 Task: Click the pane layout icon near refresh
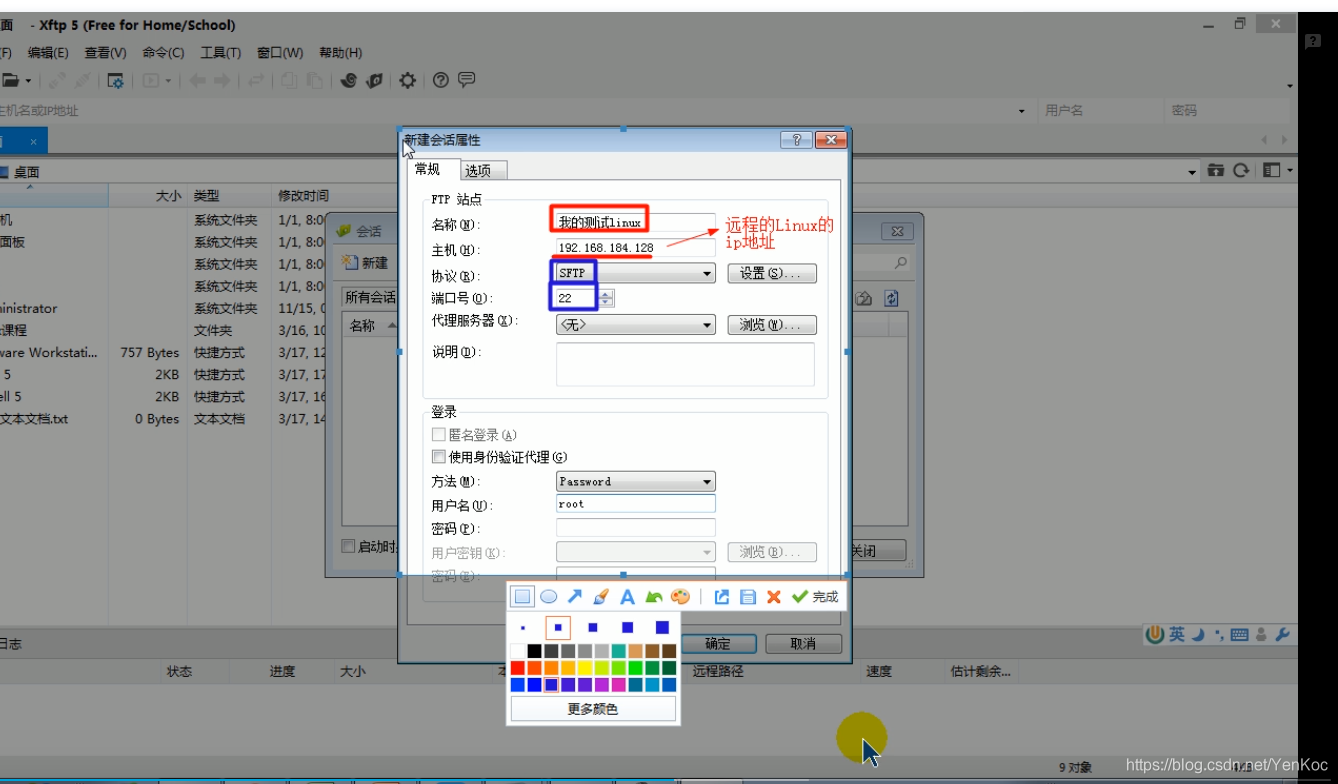(1271, 171)
